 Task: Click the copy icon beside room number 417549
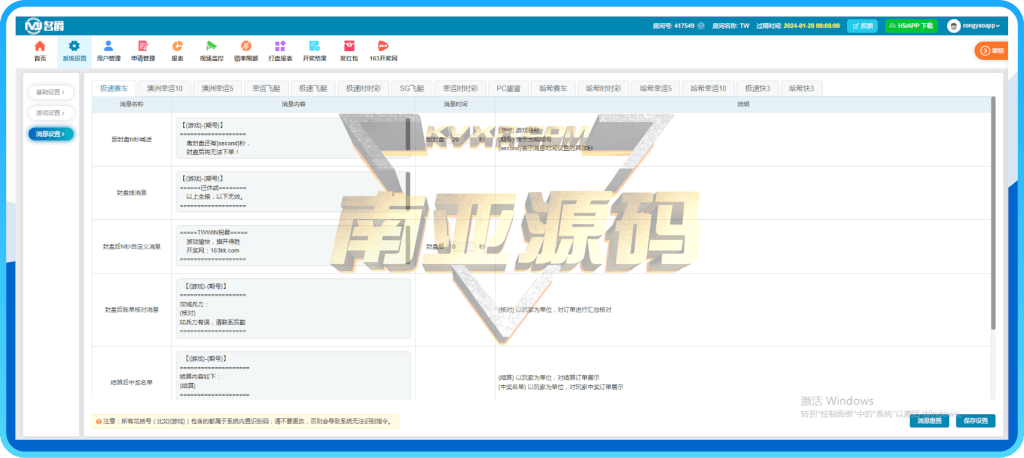701,26
